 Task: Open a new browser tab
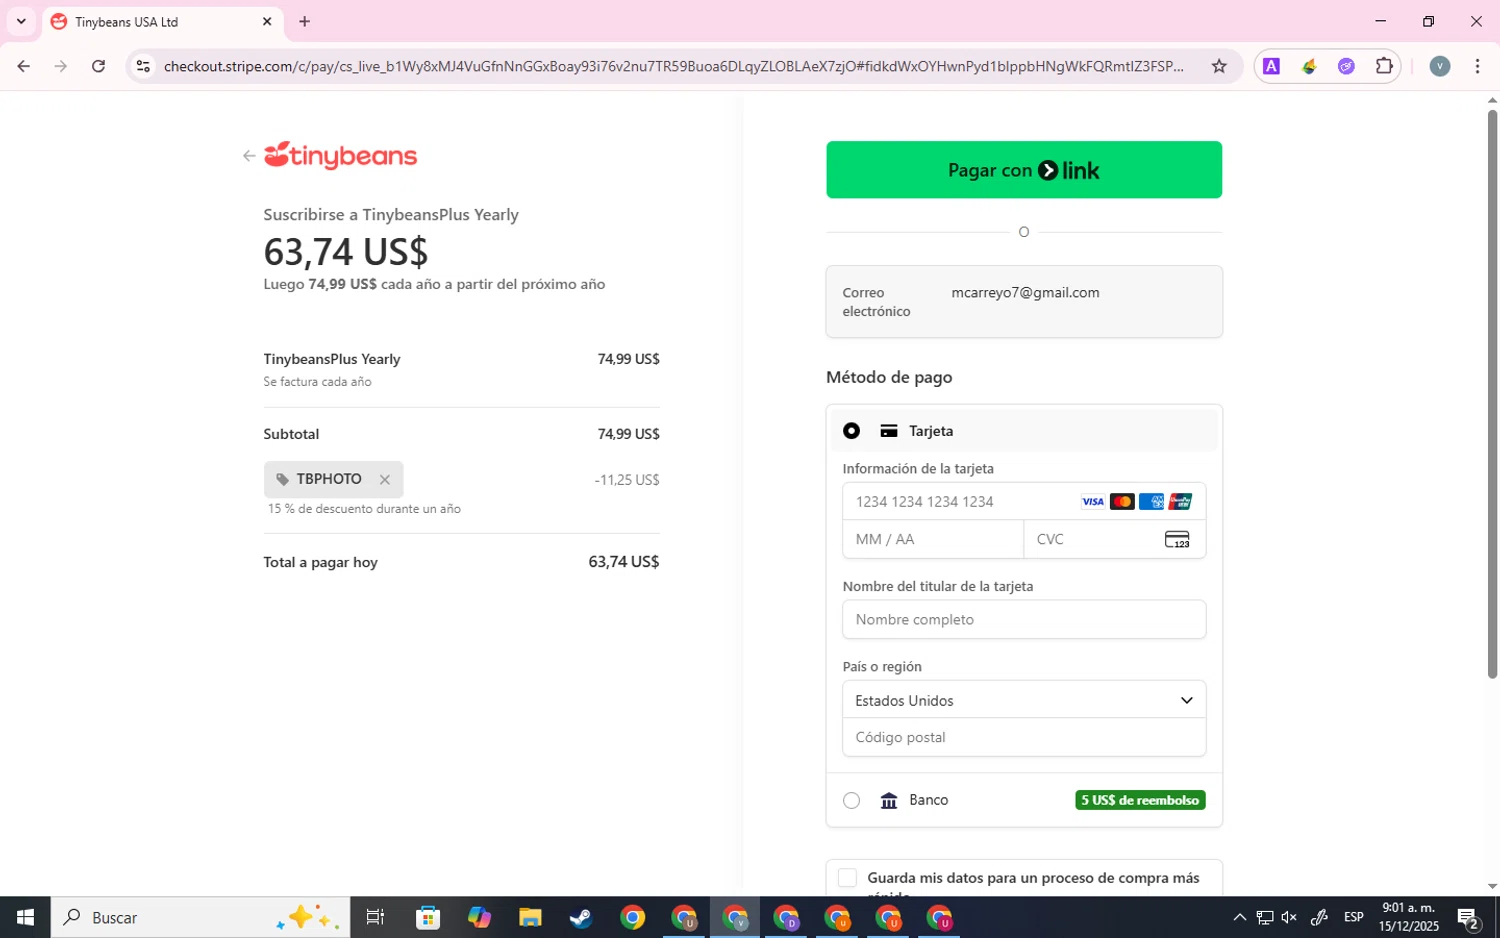tap(305, 21)
